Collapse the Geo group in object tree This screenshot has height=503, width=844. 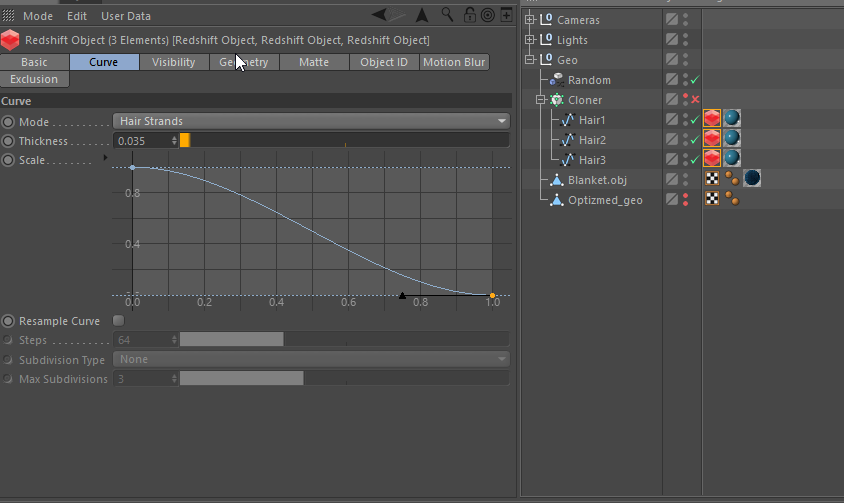pos(530,60)
